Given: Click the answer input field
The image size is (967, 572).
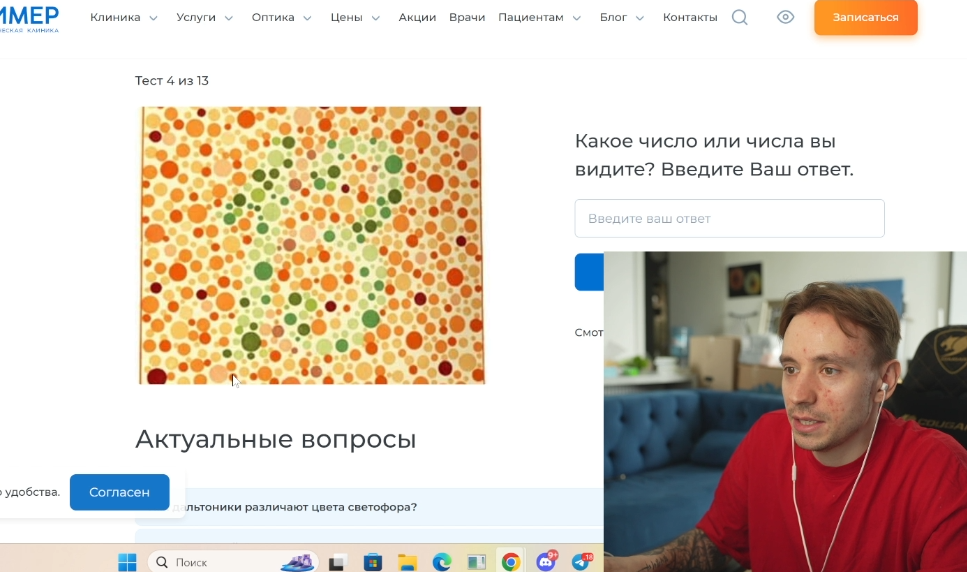Looking at the screenshot, I should (x=730, y=218).
